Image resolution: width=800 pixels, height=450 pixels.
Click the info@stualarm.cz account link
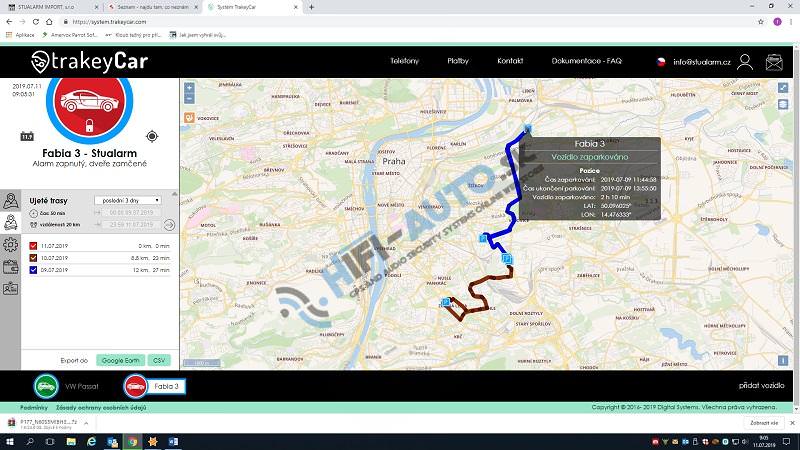click(x=702, y=62)
